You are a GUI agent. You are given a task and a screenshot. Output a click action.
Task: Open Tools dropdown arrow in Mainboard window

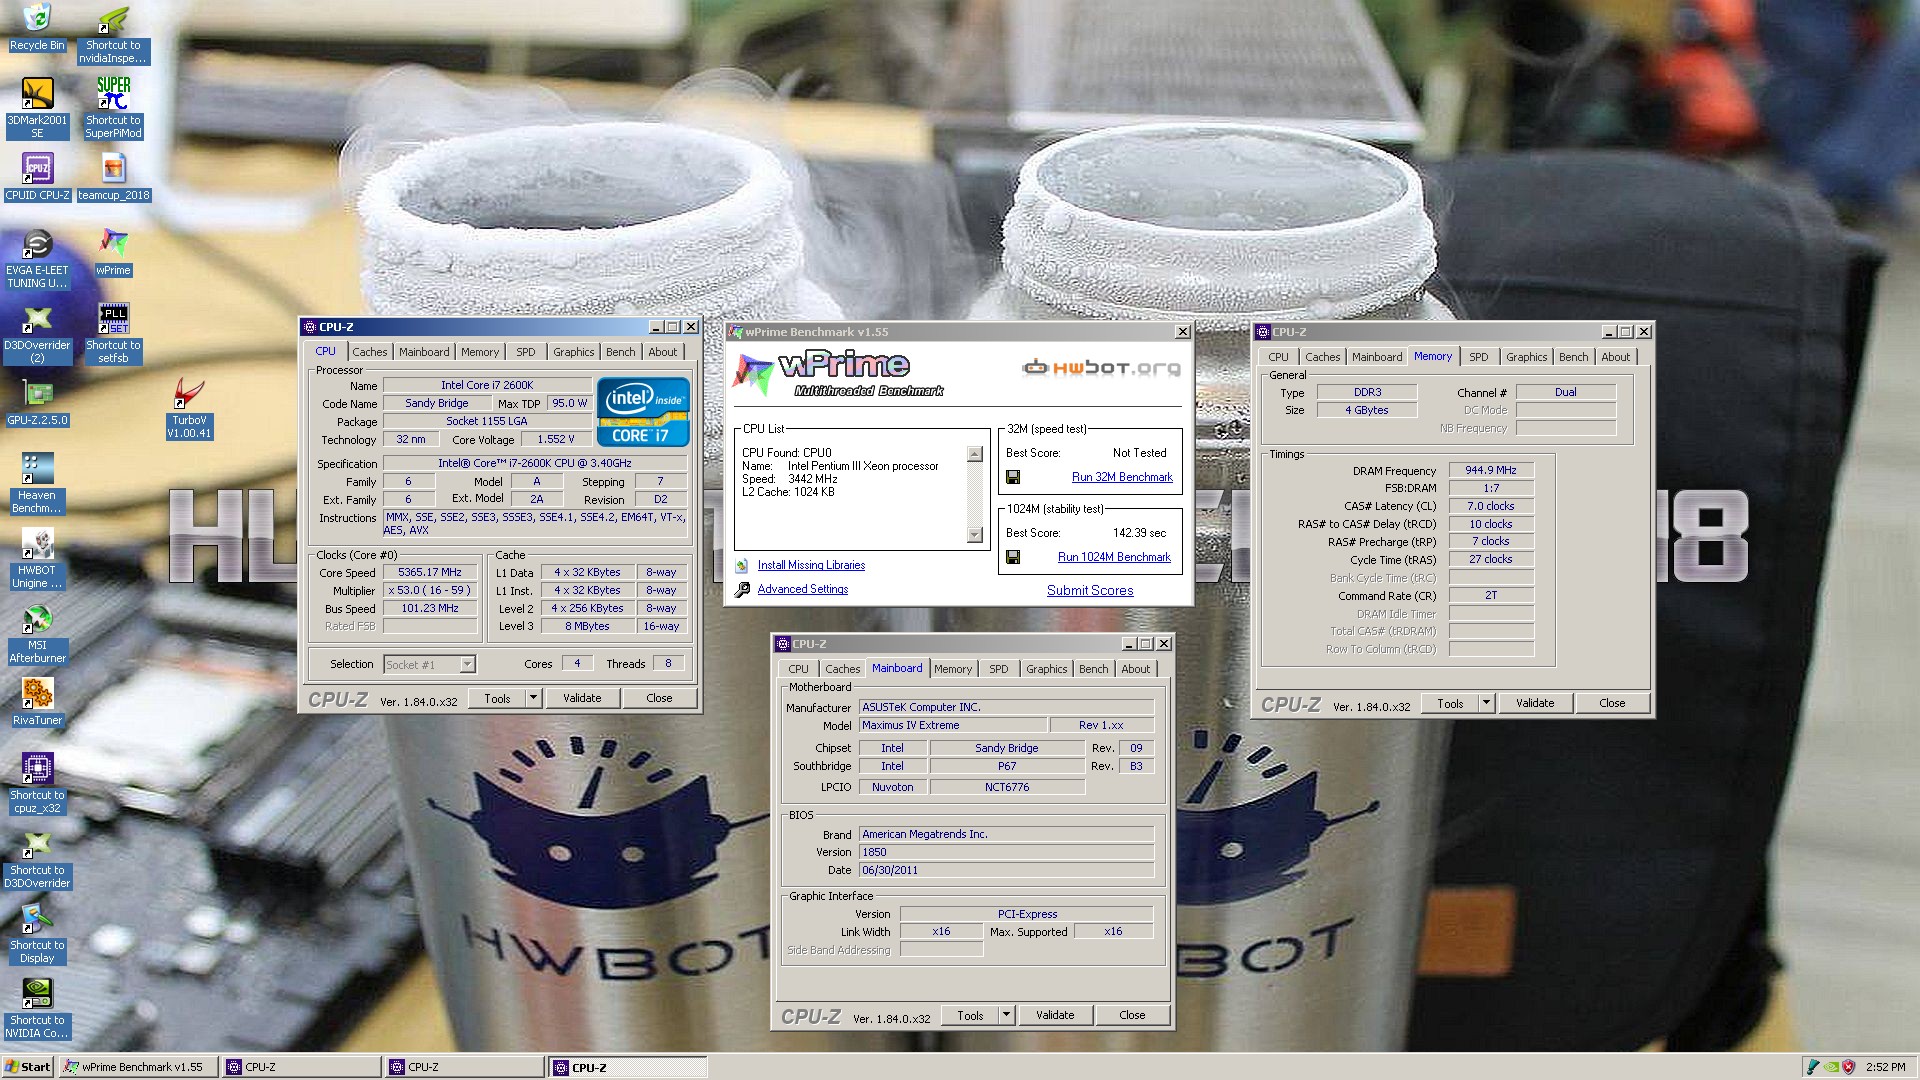click(x=1006, y=1015)
